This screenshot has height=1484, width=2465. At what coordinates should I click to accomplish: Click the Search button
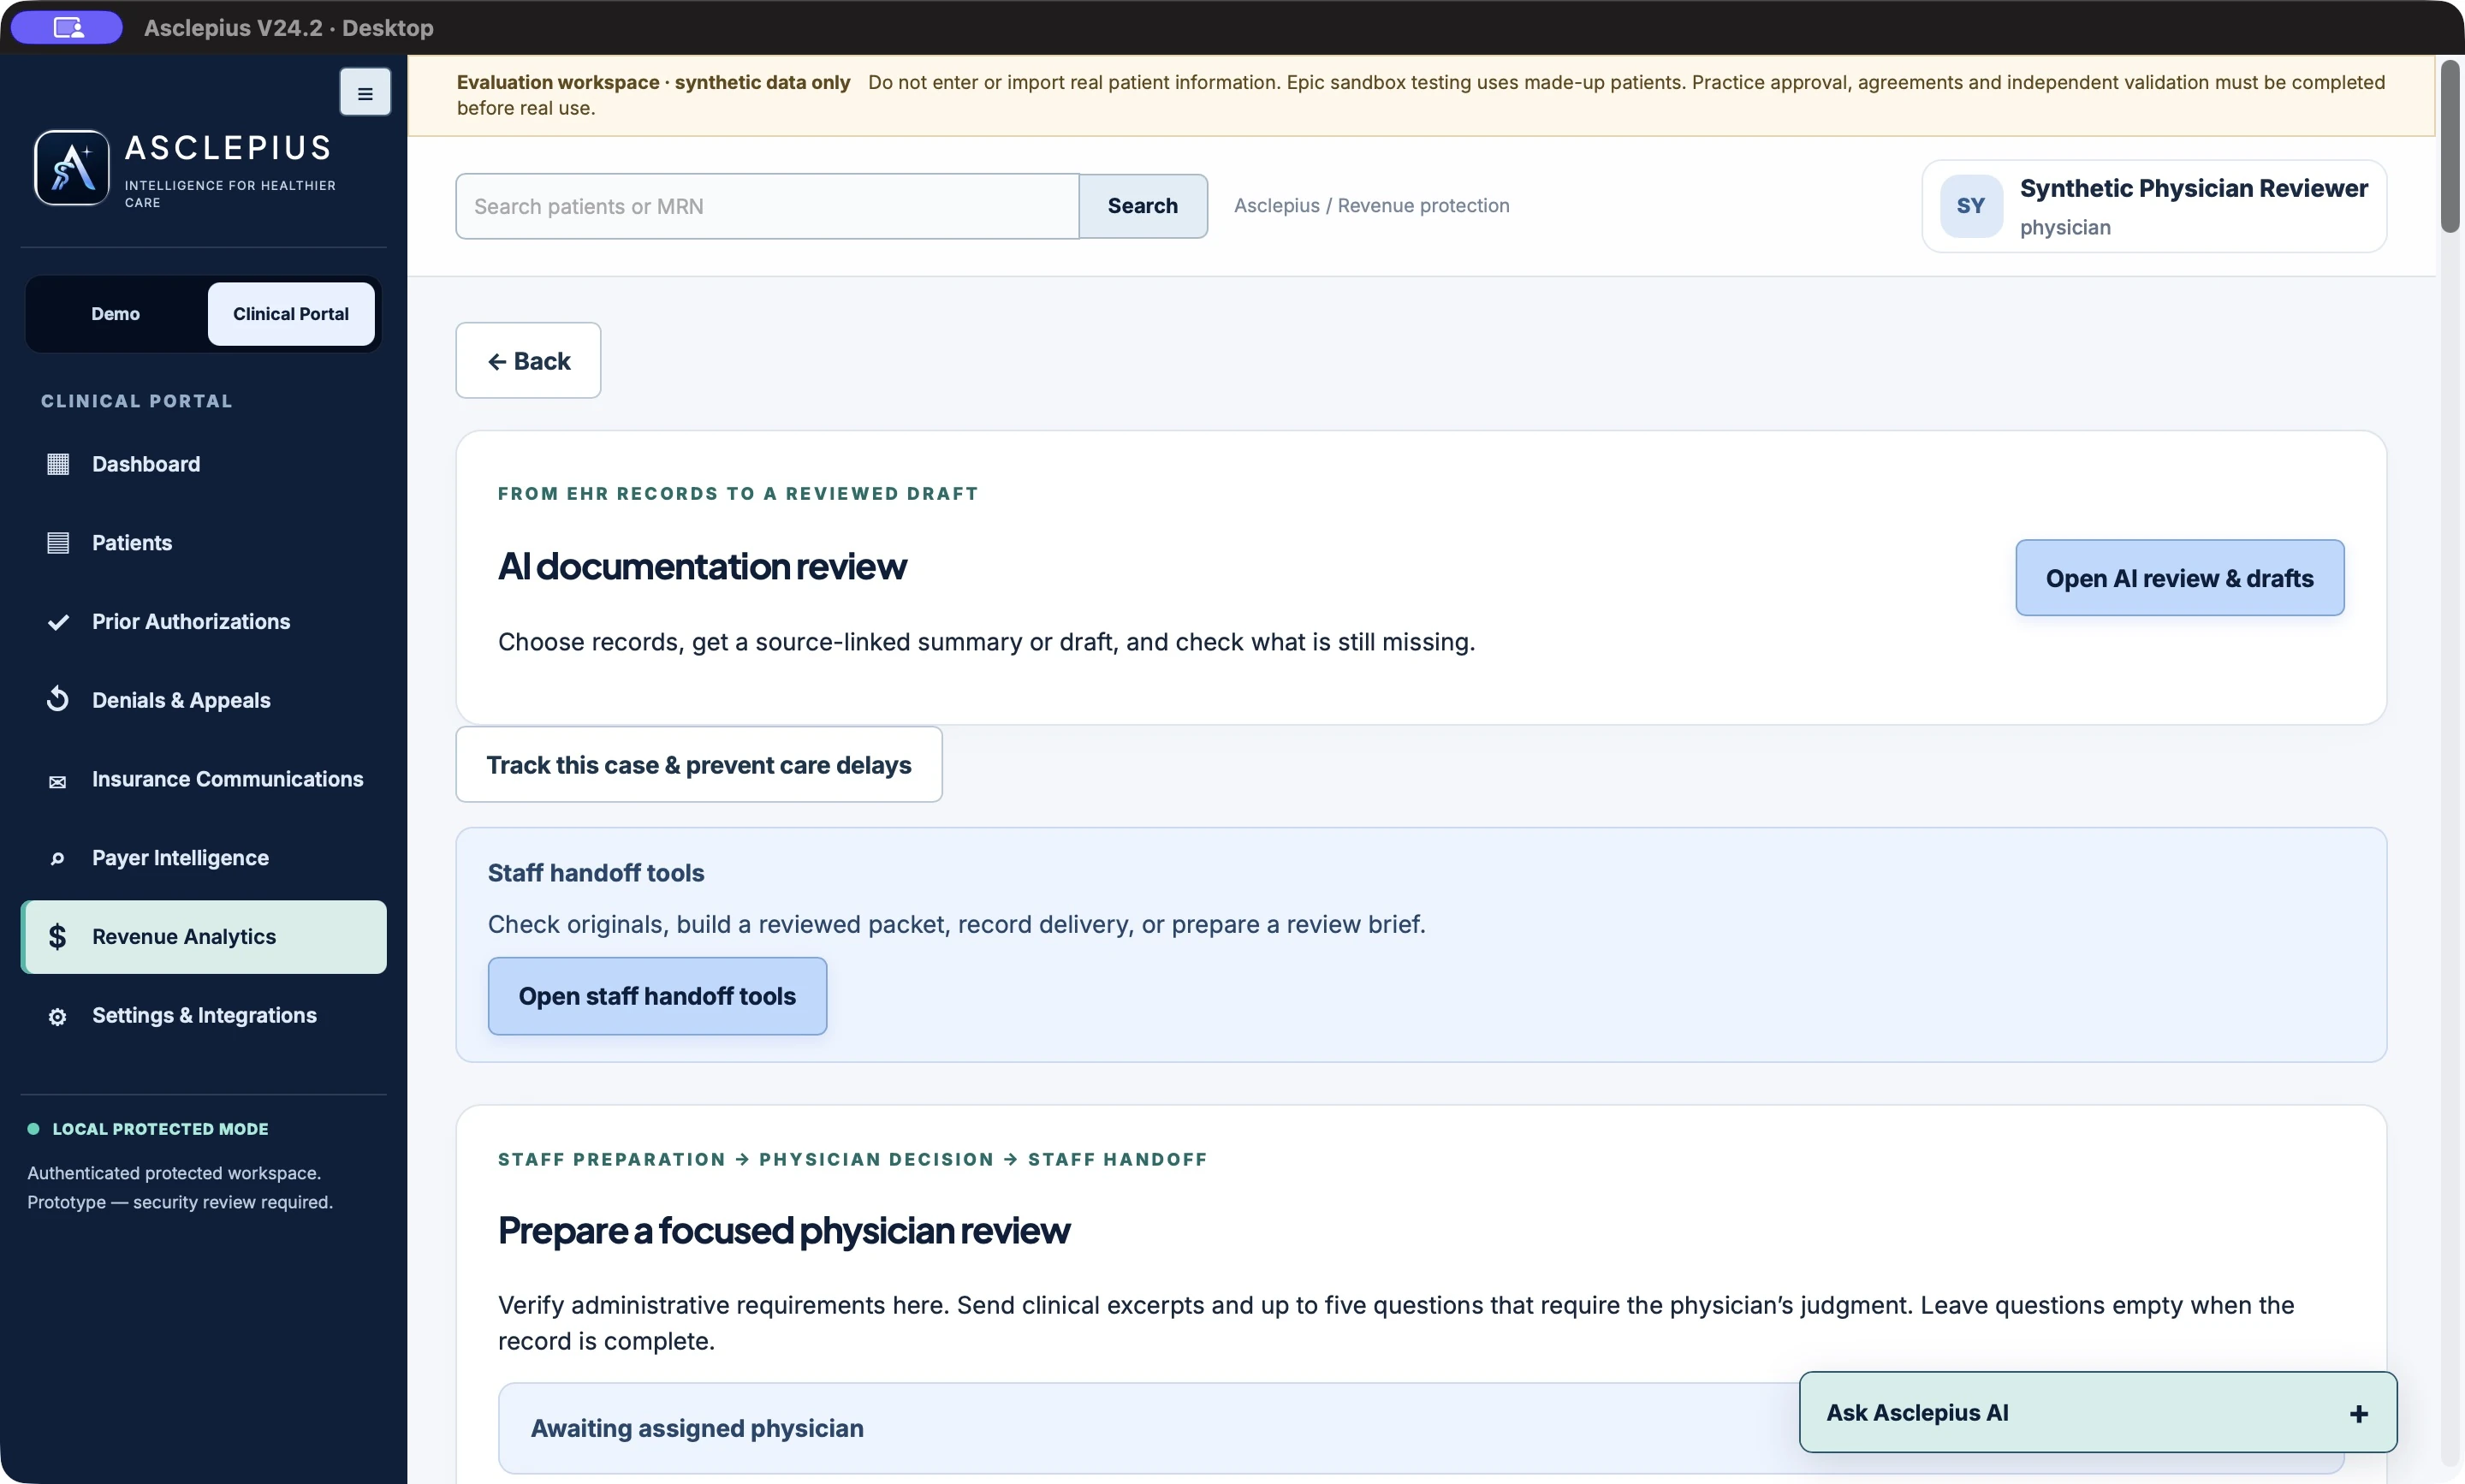click(x=1143, y=206)
